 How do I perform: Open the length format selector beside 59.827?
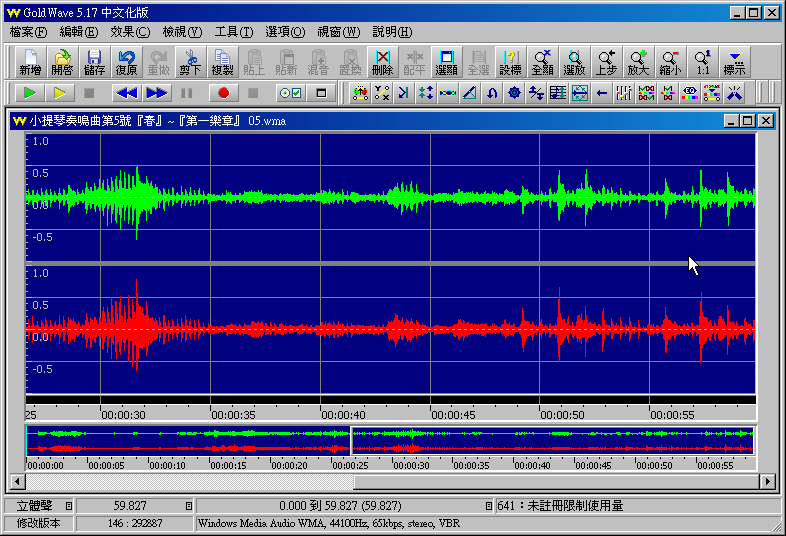point(188,506)
